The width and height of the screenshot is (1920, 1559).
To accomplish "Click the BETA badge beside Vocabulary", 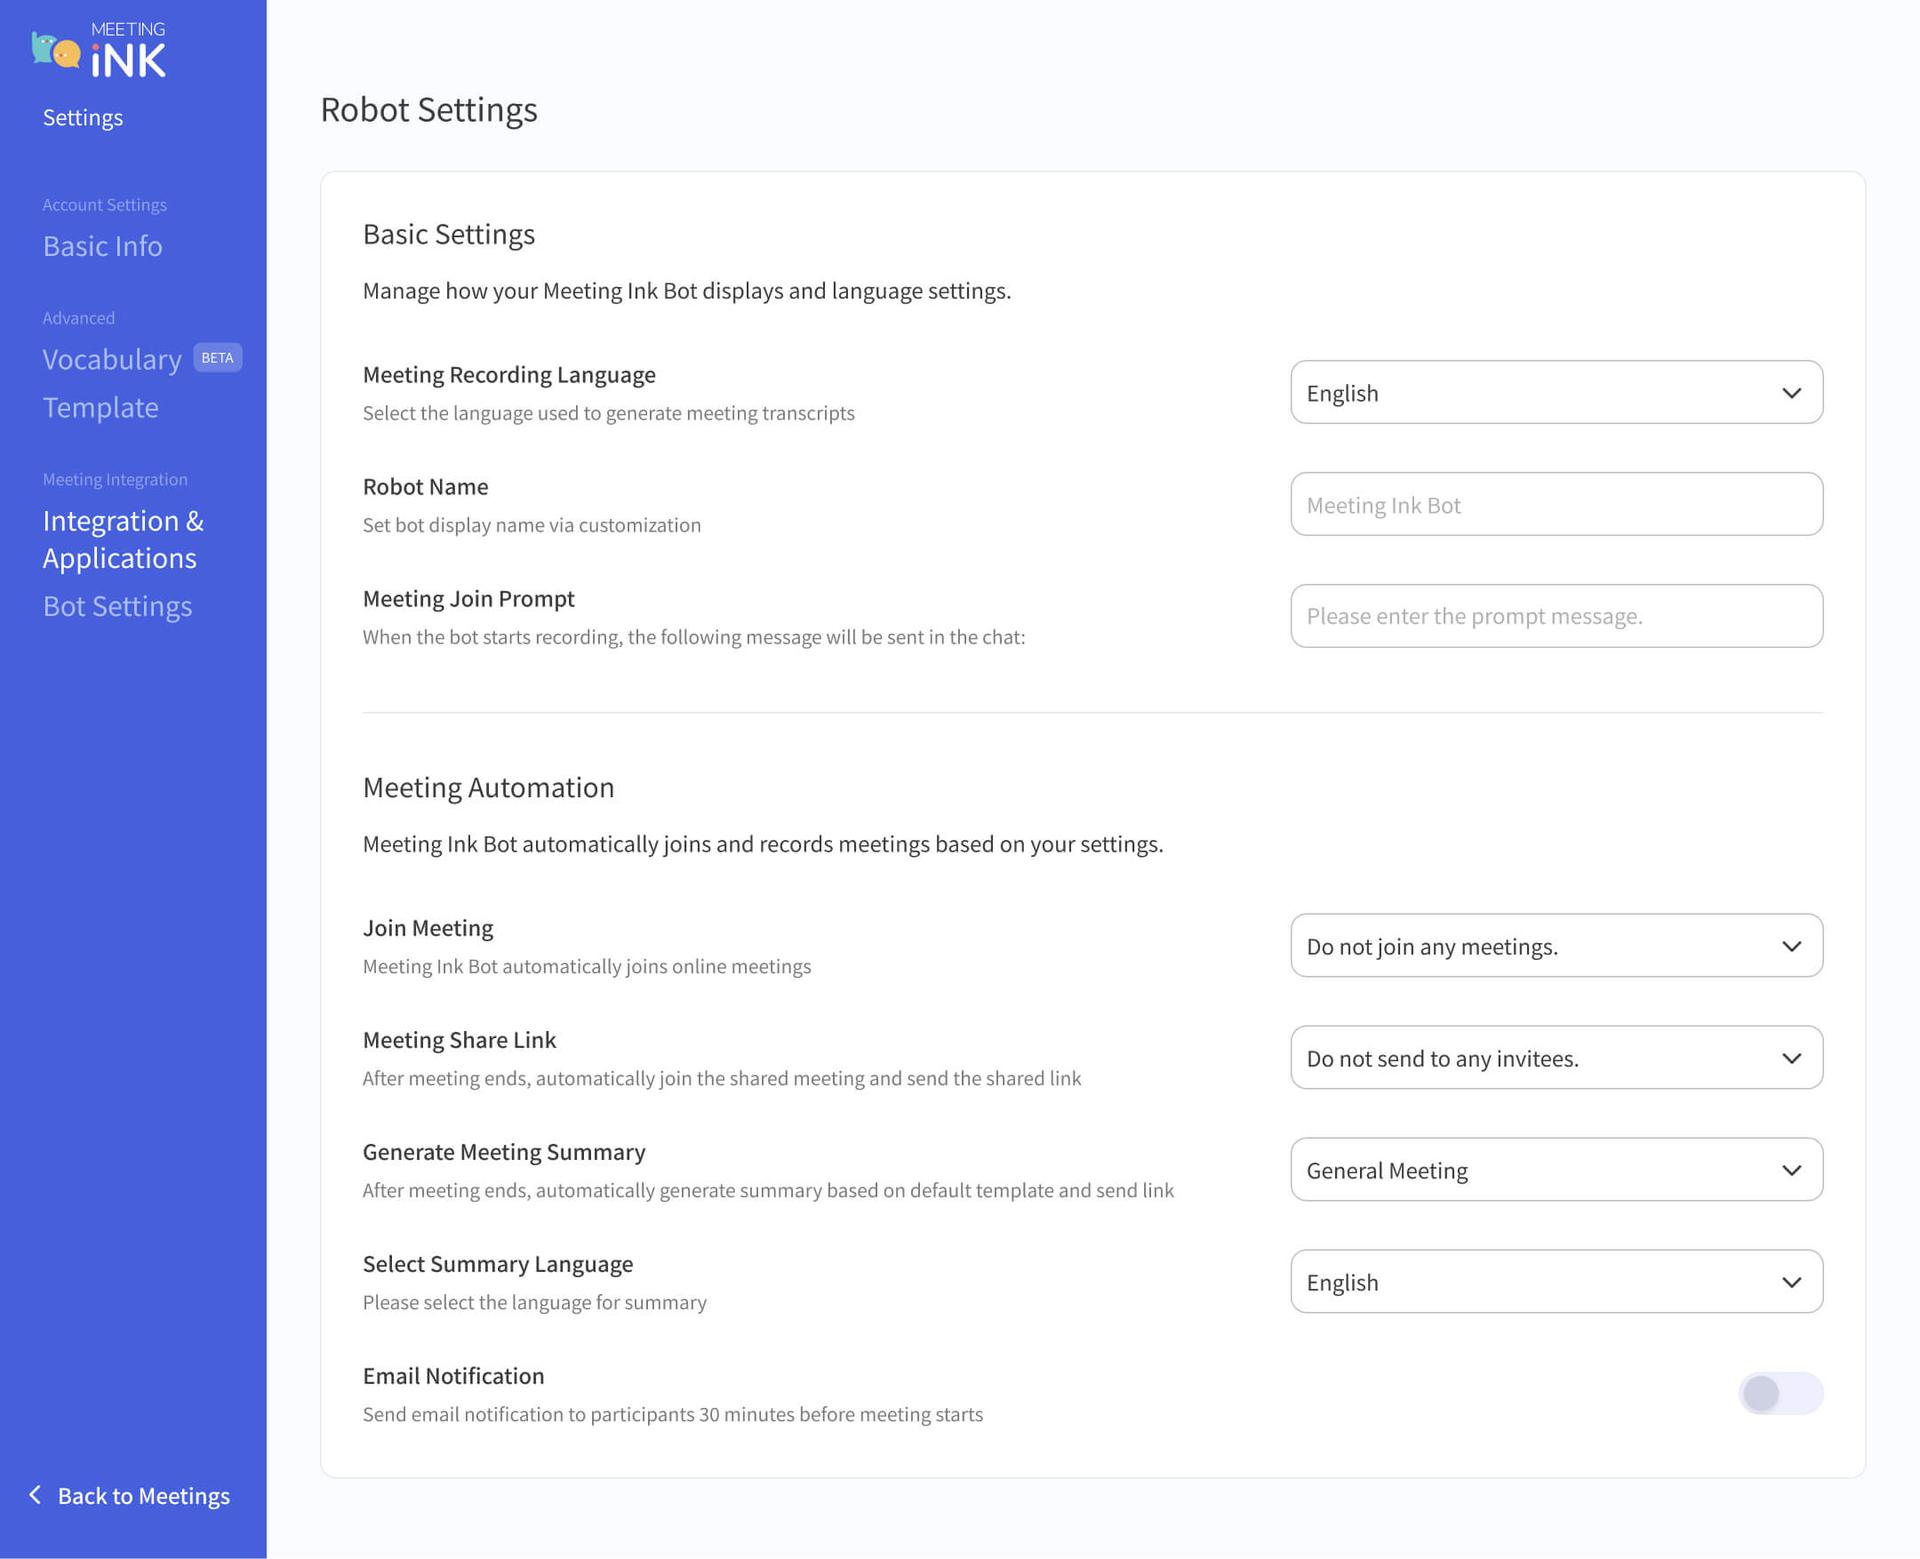I will (217, 358).
